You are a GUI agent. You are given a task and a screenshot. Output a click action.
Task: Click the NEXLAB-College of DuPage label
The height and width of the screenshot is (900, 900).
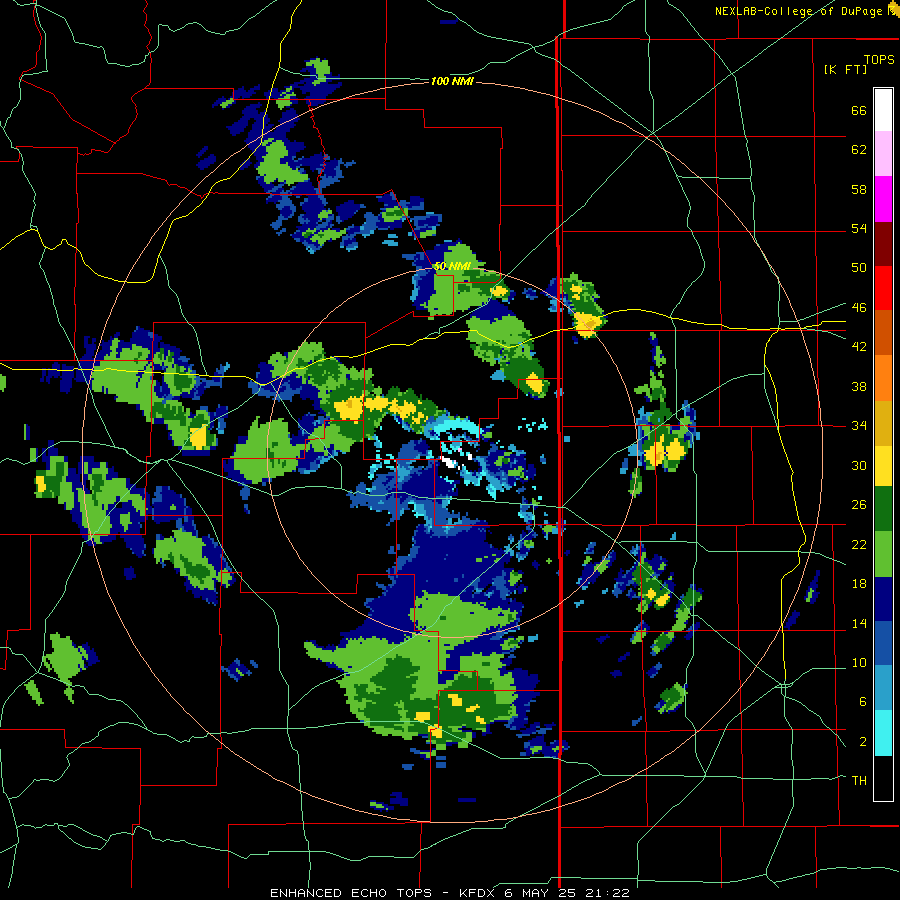[x=798, y=11]
